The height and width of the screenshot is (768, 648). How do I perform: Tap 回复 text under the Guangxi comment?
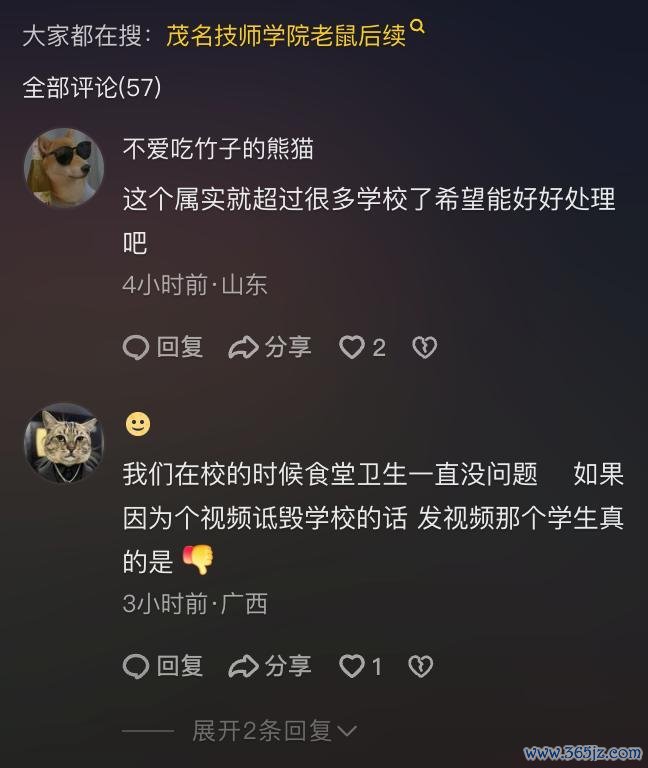pos(179,666)
